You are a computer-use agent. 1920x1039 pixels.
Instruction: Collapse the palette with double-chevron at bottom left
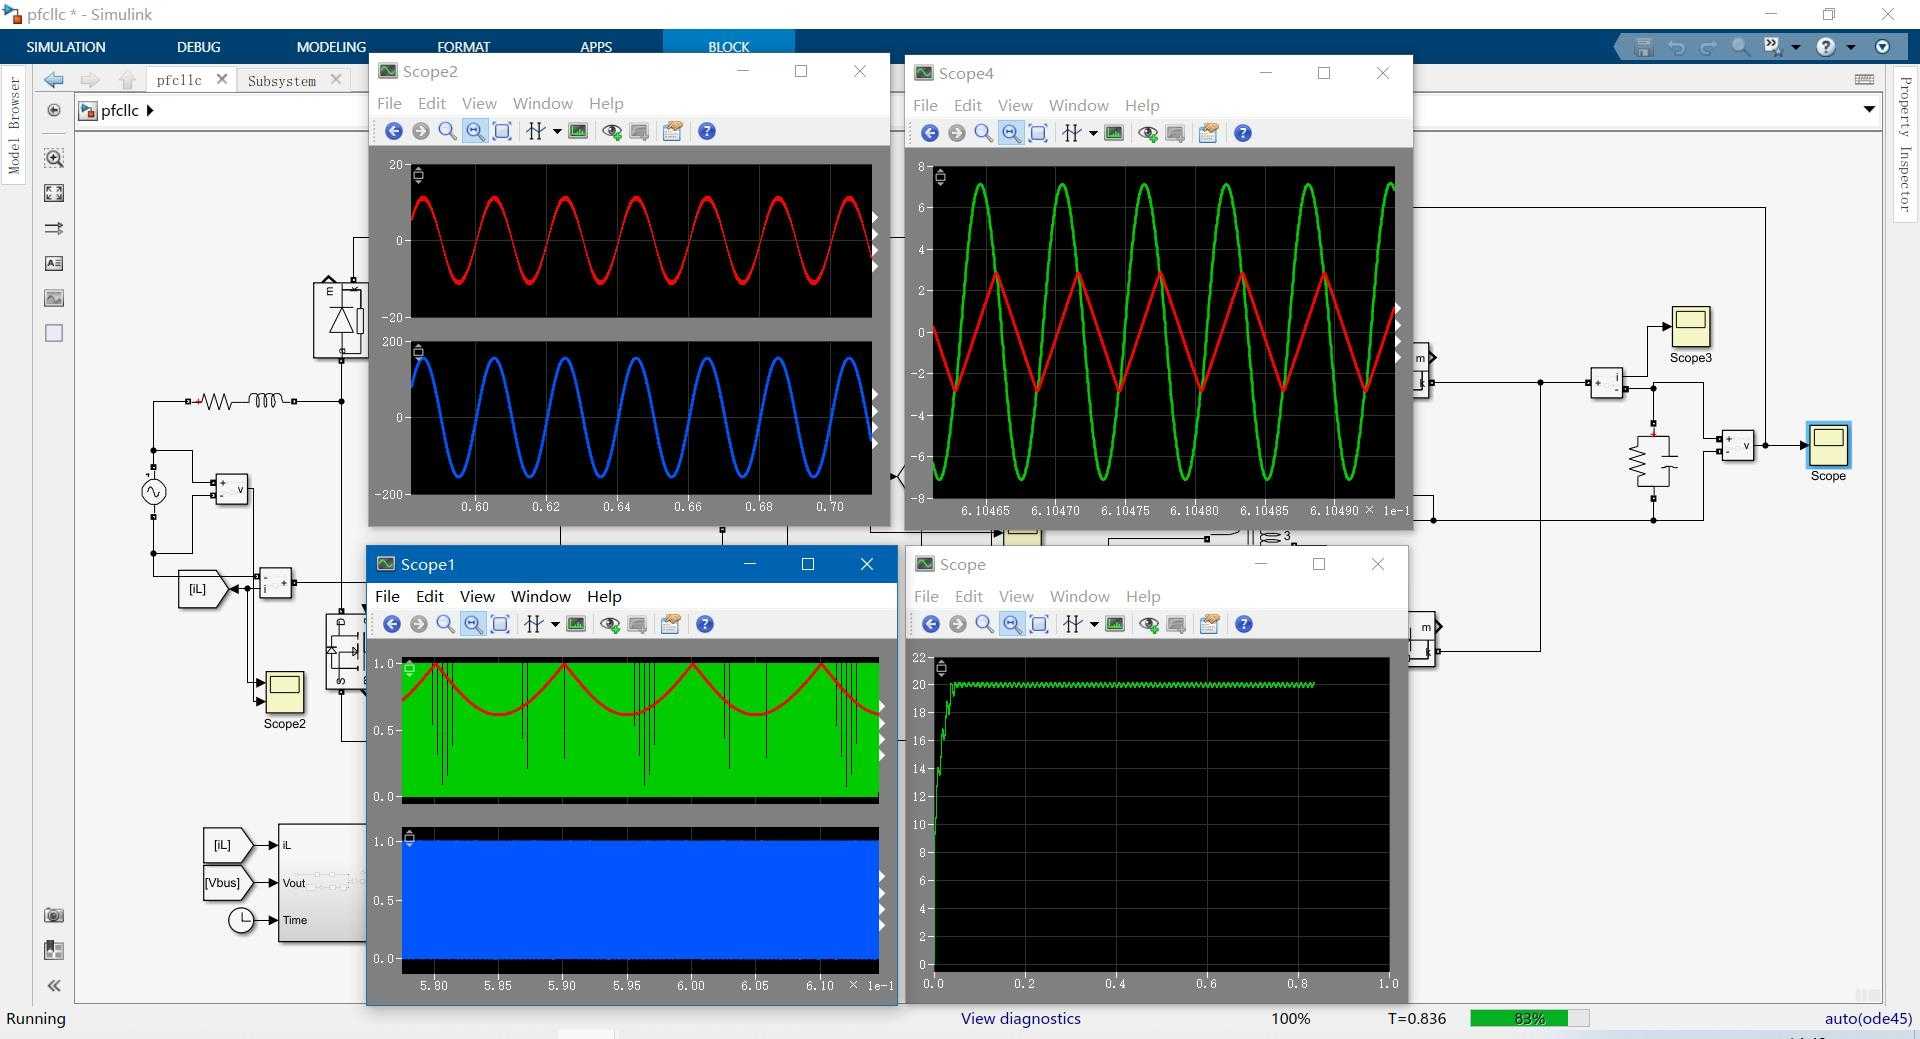52,985
